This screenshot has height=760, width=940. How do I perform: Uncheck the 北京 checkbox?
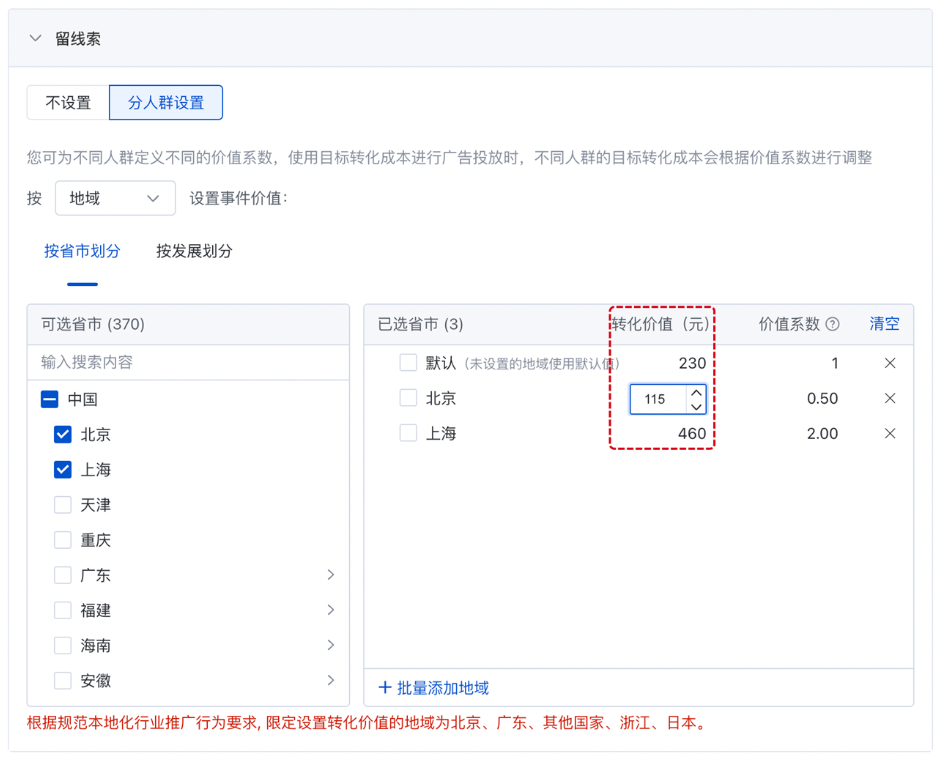pyautogui.click(x=62, y=434)
